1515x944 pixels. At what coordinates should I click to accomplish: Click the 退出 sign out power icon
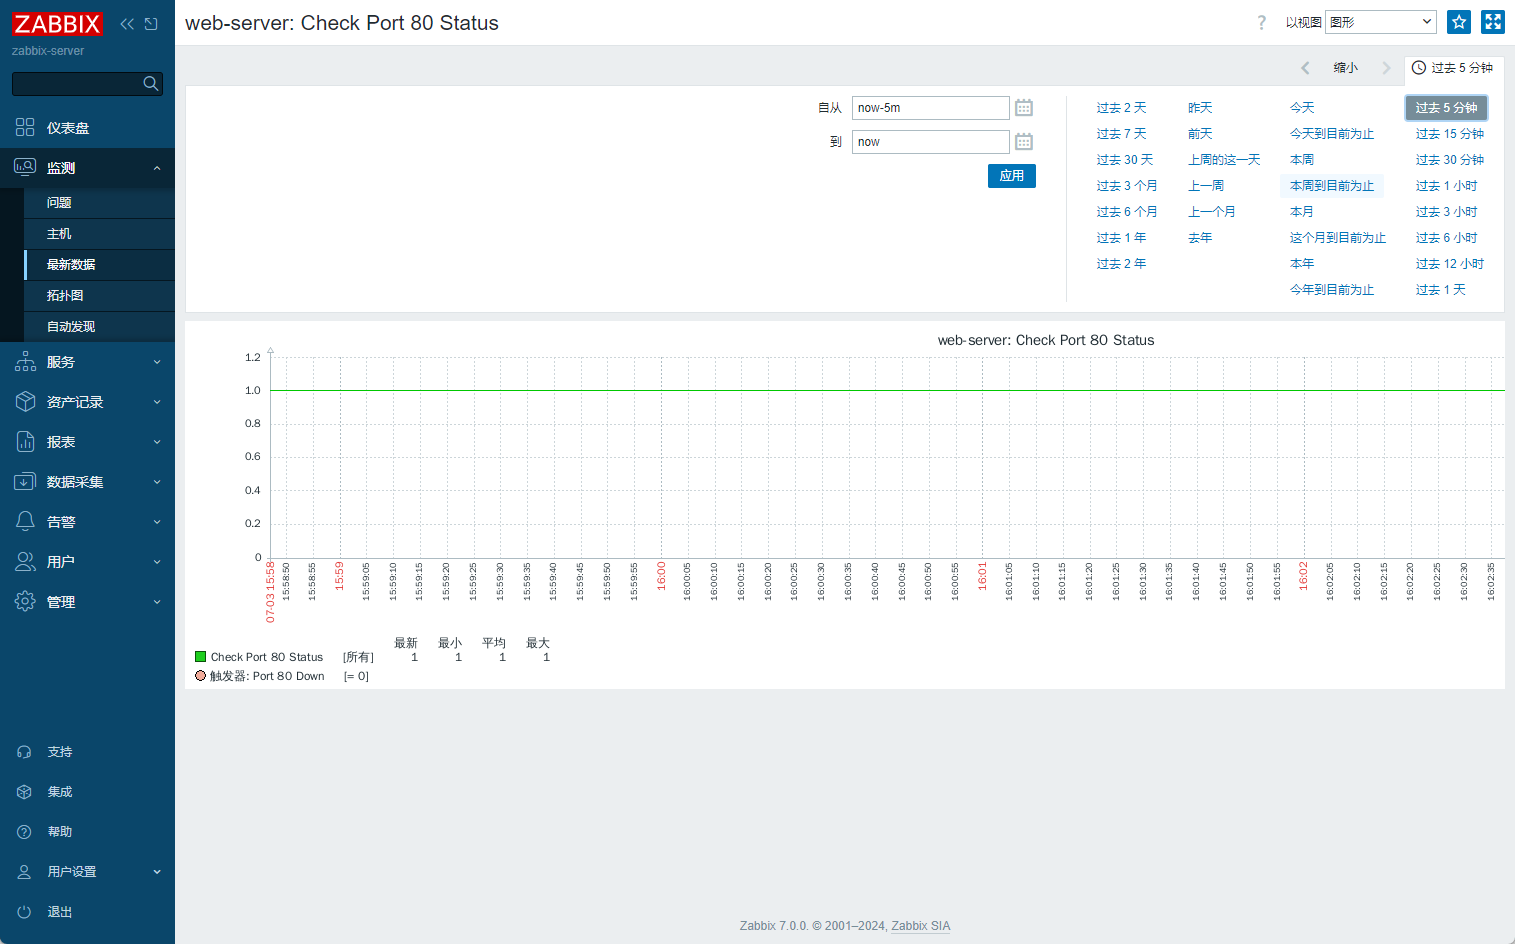[25, 912]
